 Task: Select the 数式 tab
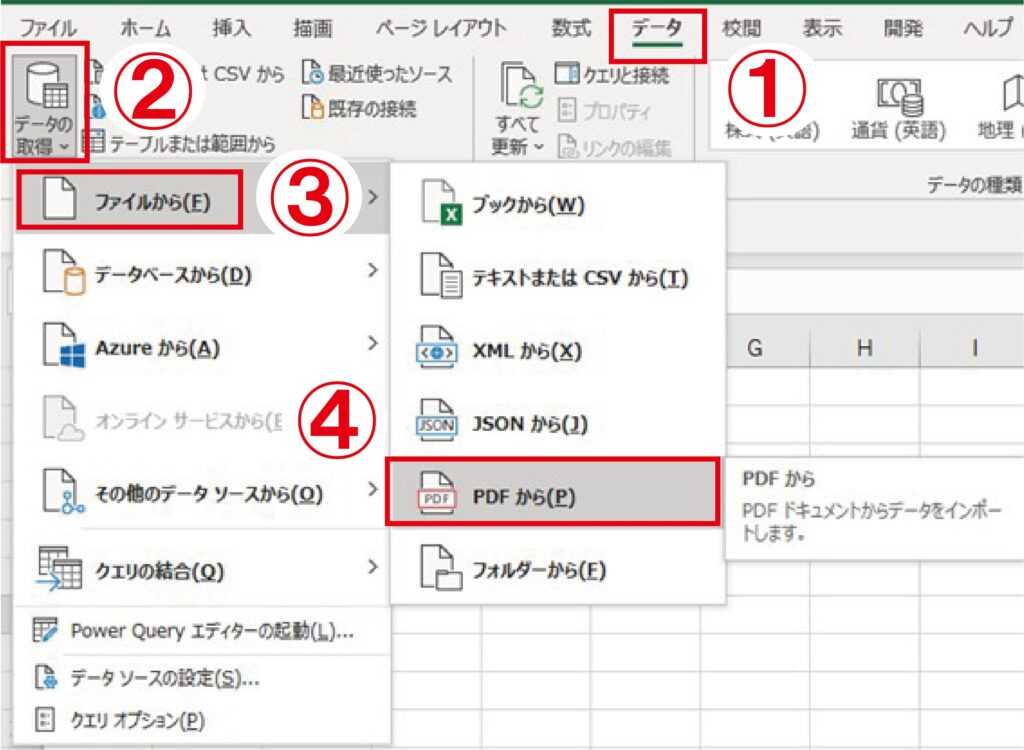pyautogui.click(x=571, y=28)
